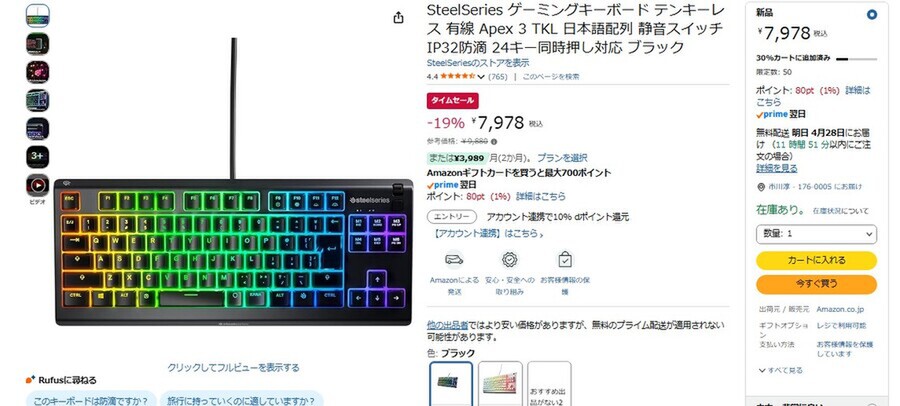
Task: Open the 数量 quantity dropdown
Action: coord(816,234)
